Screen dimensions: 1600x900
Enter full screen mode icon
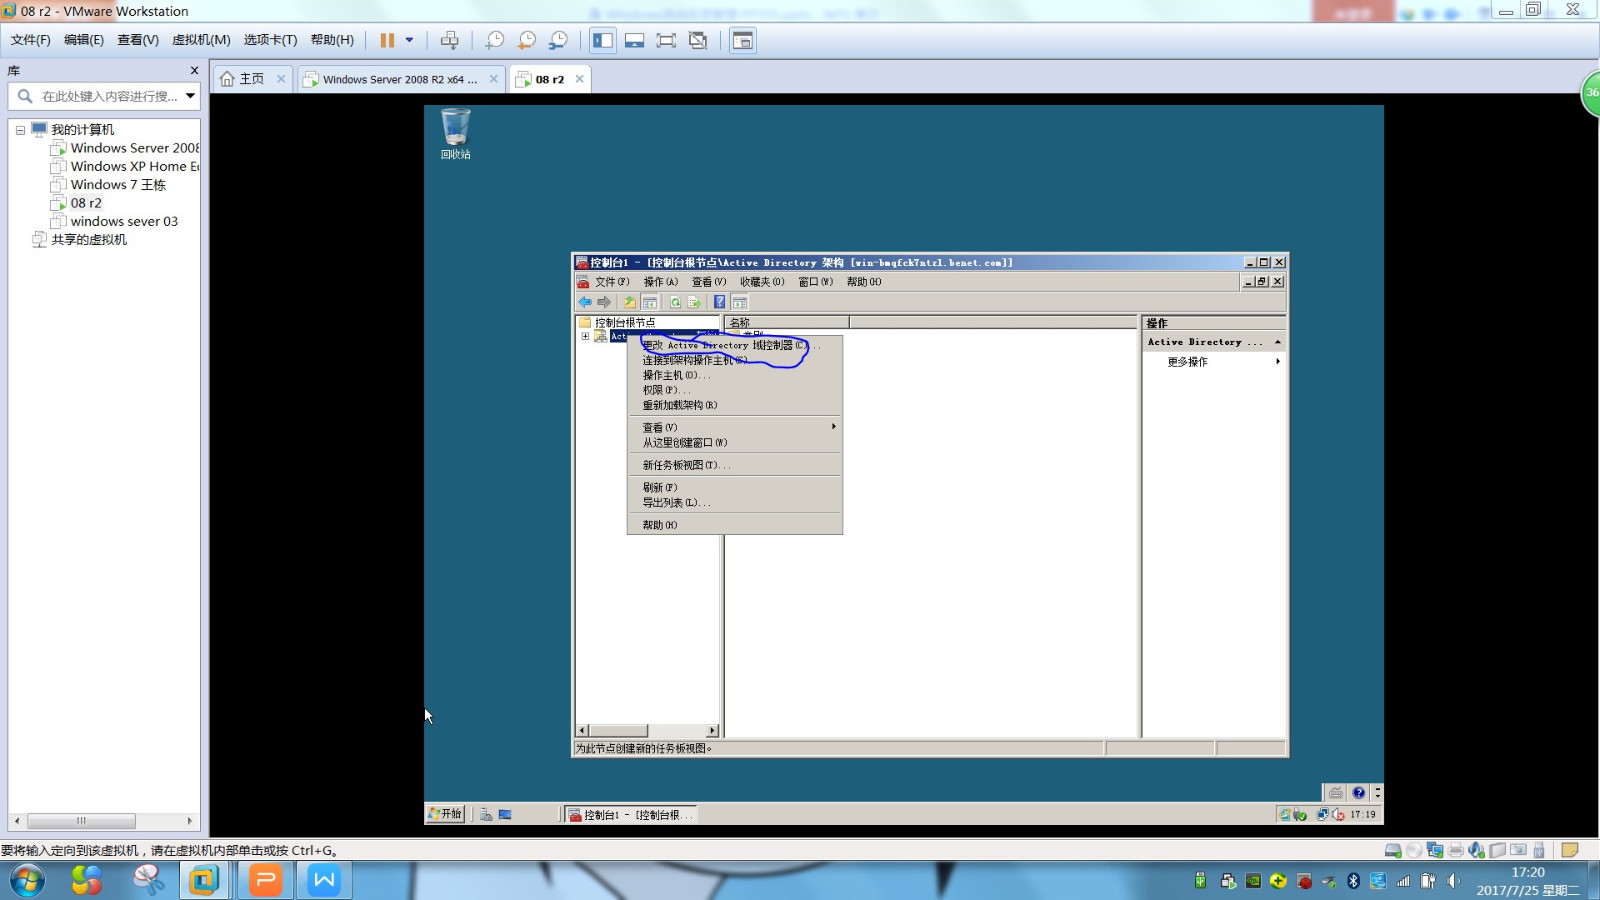click(666, 40)
